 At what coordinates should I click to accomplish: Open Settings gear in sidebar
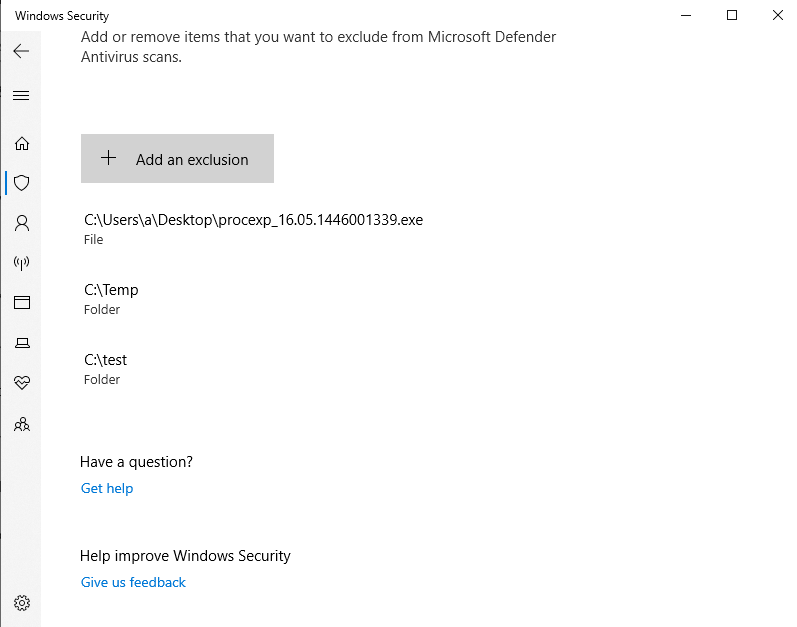coord(21,603)
